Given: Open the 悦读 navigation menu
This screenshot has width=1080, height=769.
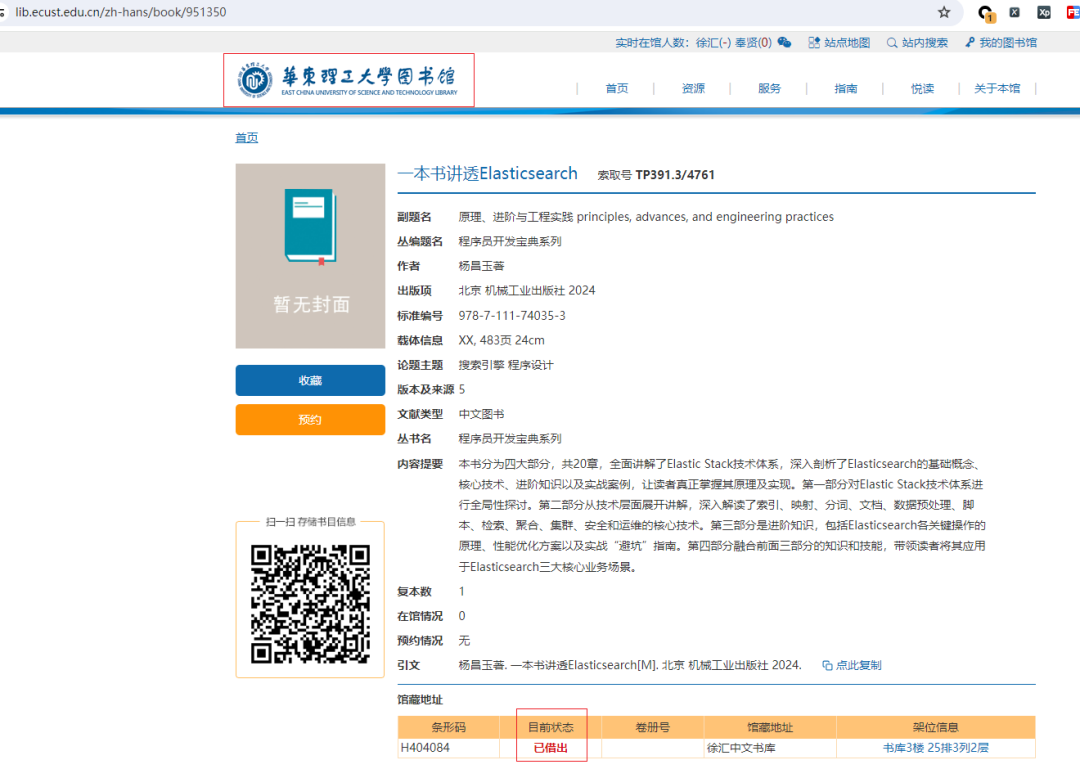Looking at the screenshot, I should 922,88.
